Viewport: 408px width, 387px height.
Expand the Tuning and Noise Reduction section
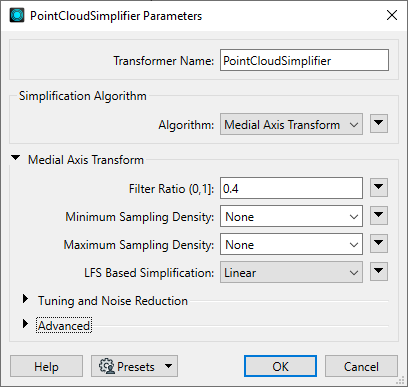click(25, 299)
